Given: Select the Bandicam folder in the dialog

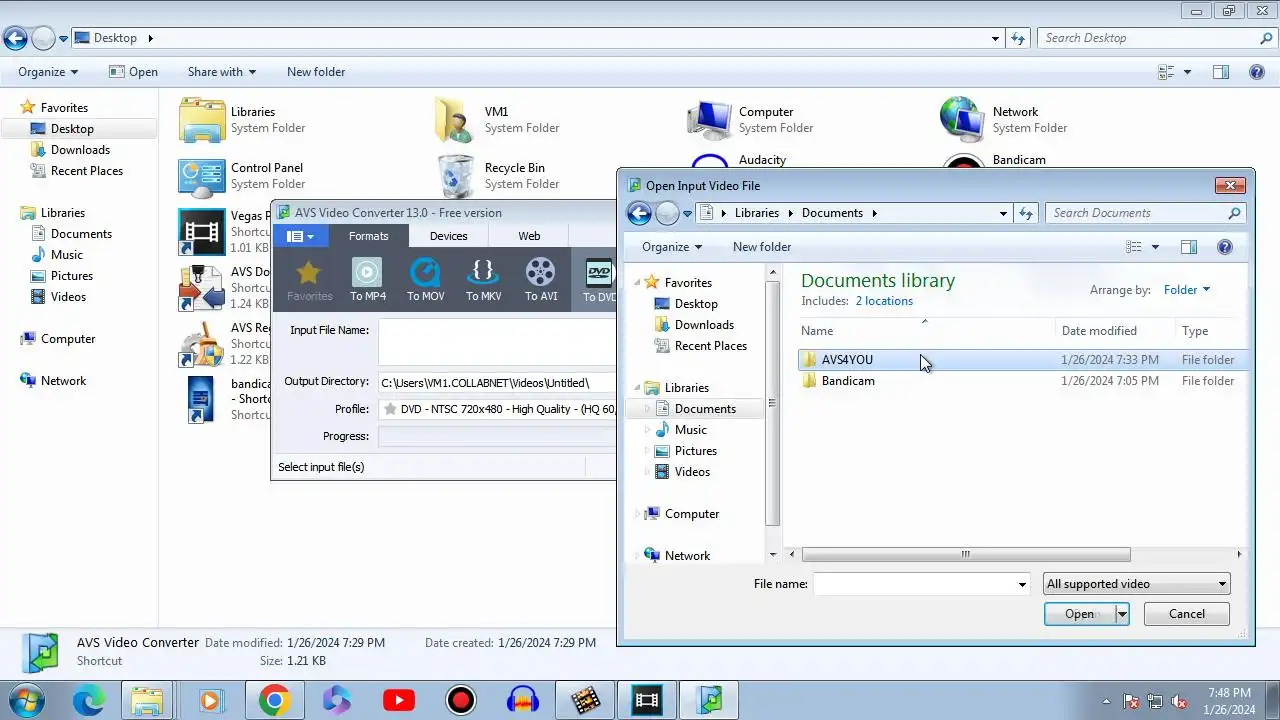Looking at the screenshot, I should pos(847,381).
